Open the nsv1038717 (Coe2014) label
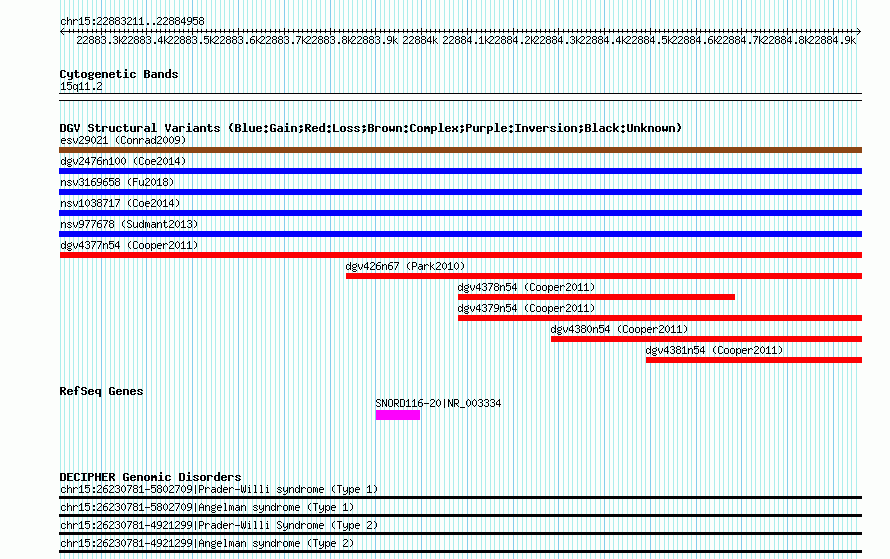The width and height of the screenshot is (890, 559). point(120,203)
